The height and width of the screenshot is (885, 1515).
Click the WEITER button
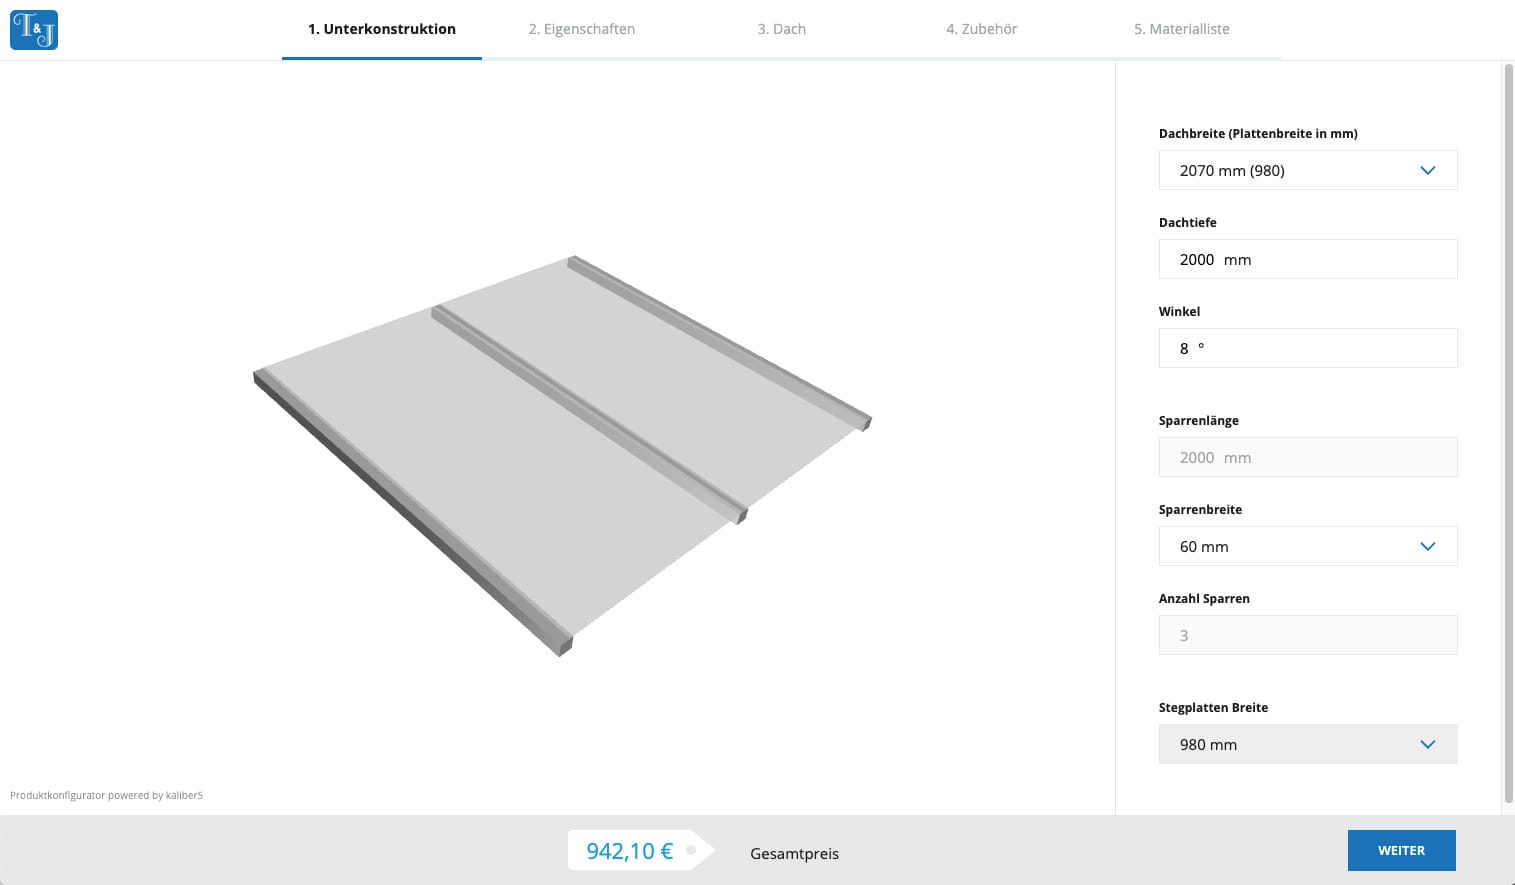tap(1402, 850)
